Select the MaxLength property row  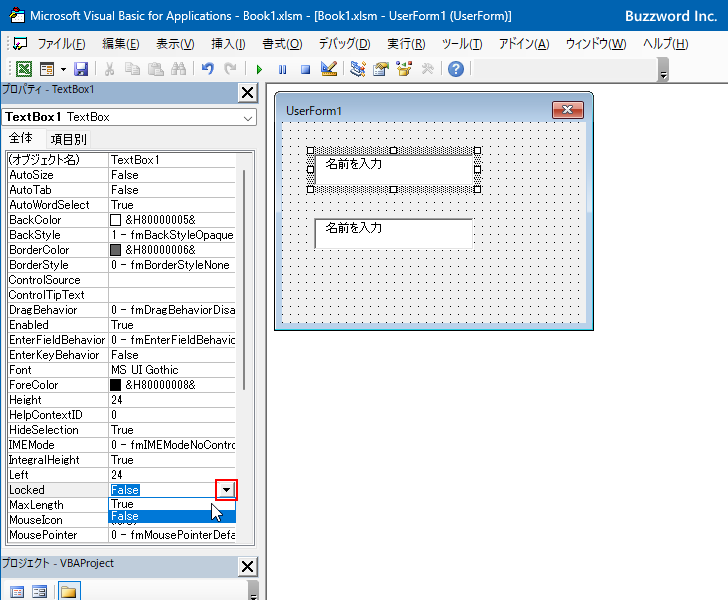click(x=122, y=505)
